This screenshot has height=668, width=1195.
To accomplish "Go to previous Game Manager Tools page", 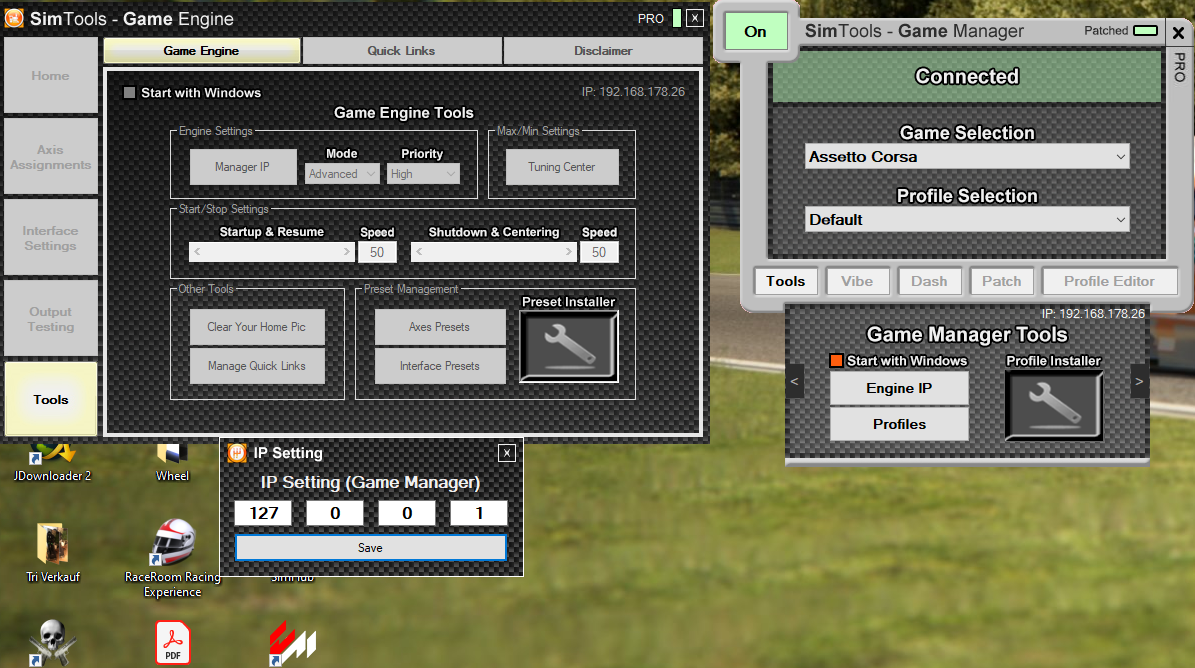I will 794,382.
